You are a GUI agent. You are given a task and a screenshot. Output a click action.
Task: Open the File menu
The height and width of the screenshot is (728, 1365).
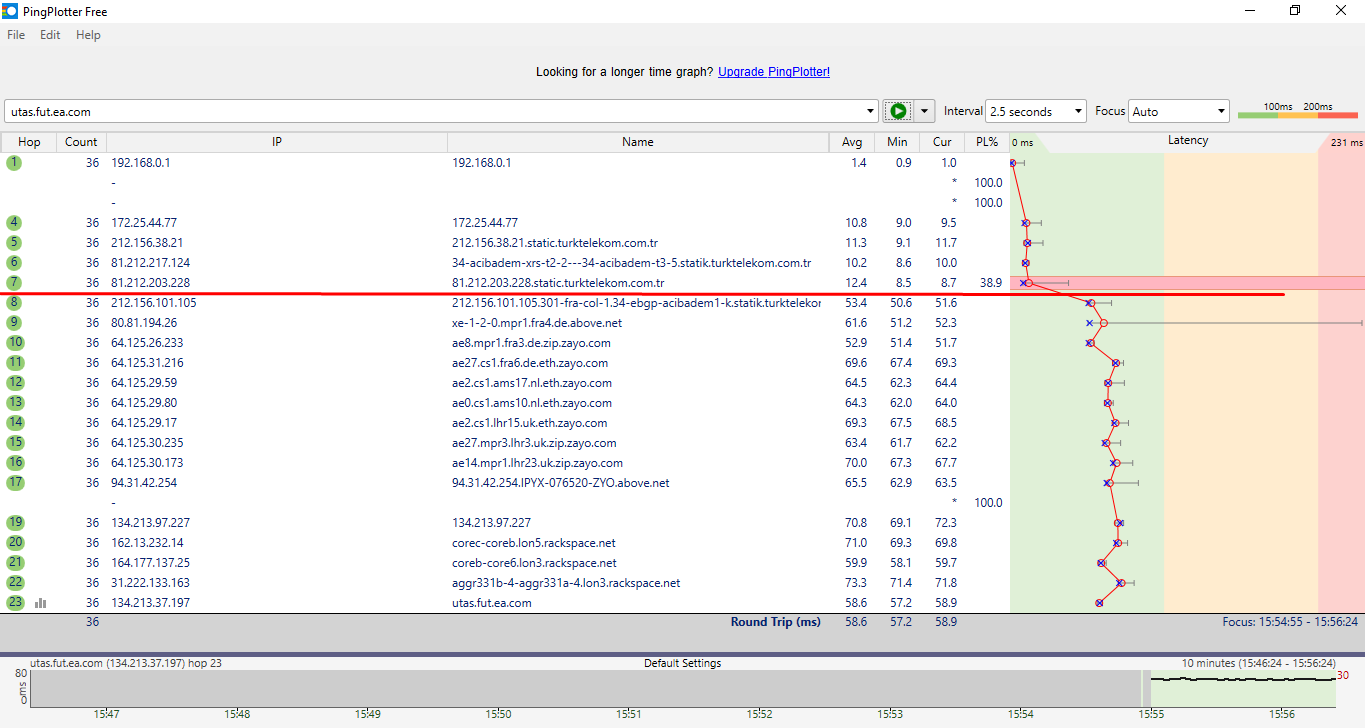click(16, 35)
